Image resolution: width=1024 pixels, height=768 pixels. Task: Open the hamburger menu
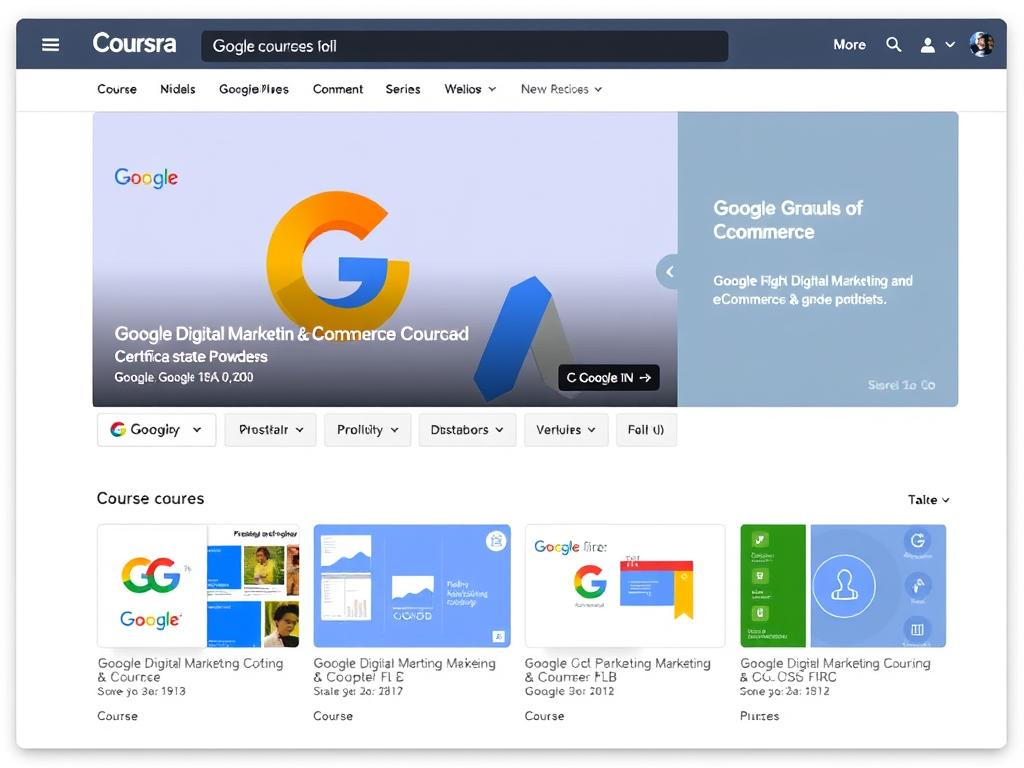(x=50, y=44)
